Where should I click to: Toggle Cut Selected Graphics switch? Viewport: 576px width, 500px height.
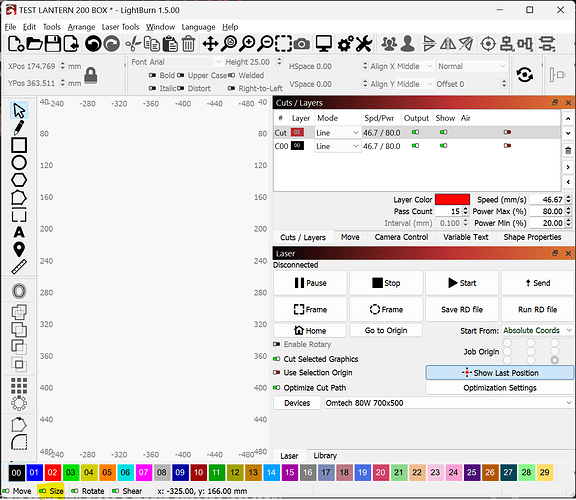point(277,359)
